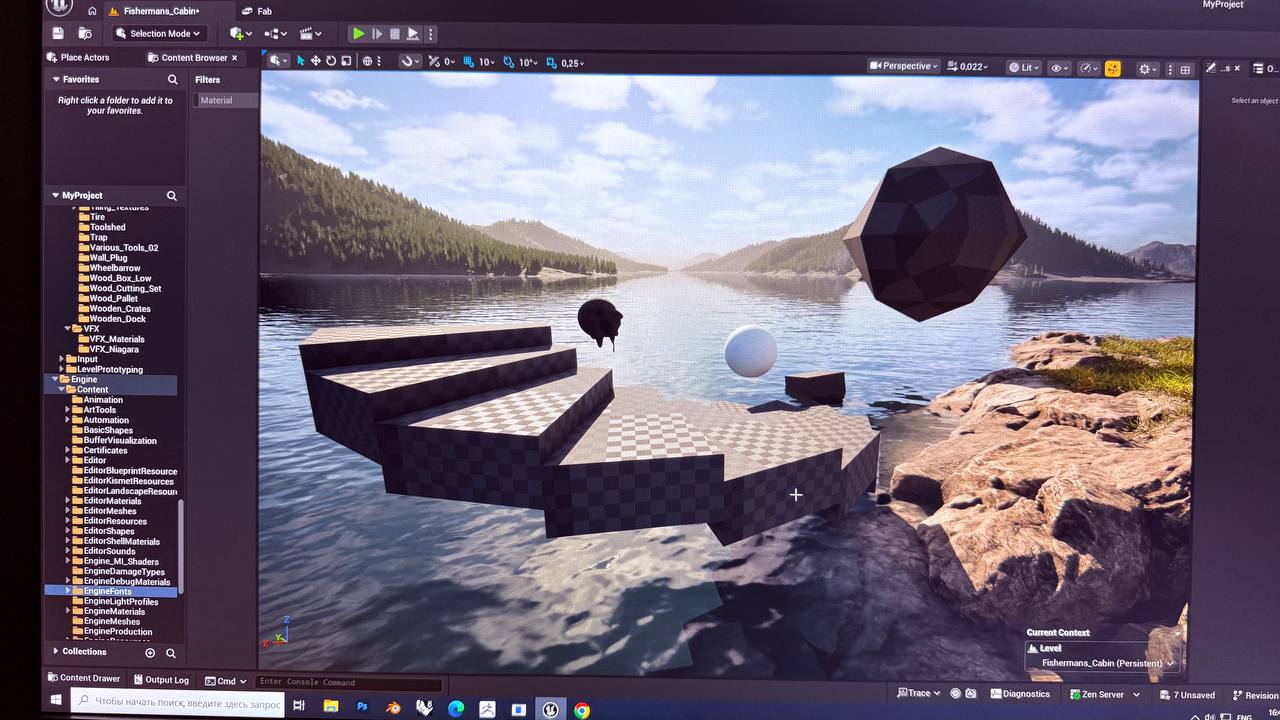
Task: Select the Wheelbarrow folder
Action: pyautogui.click(x=114, y=268)
